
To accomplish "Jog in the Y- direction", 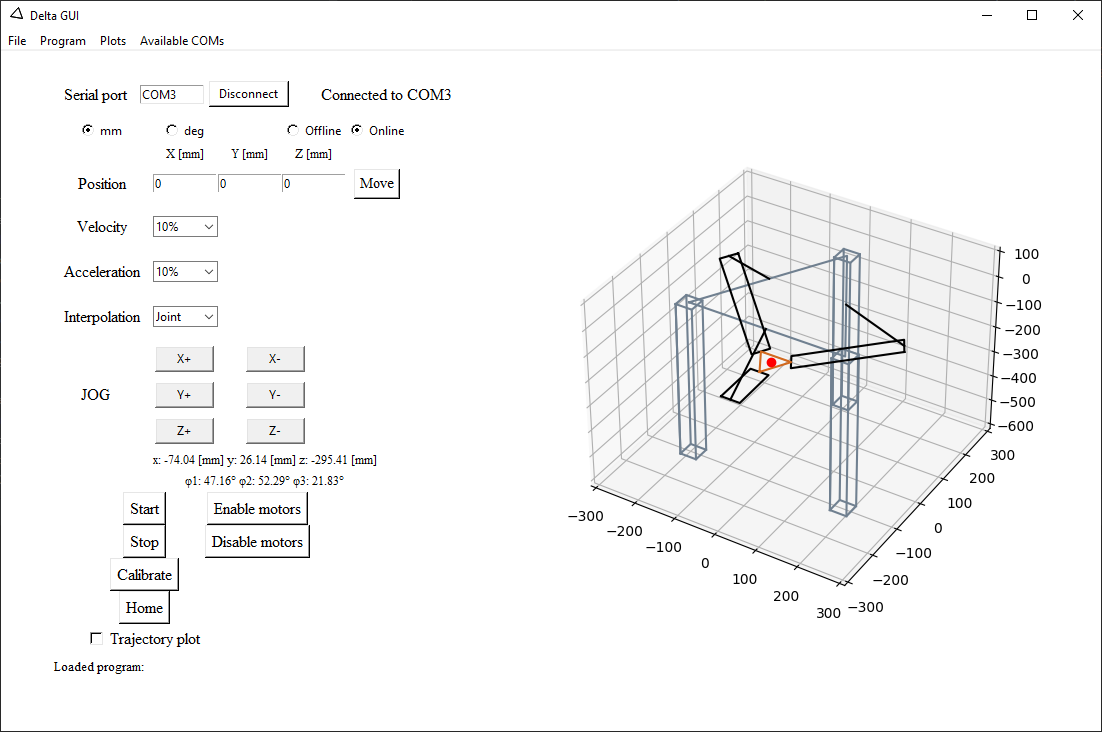I will pos(275,395).
